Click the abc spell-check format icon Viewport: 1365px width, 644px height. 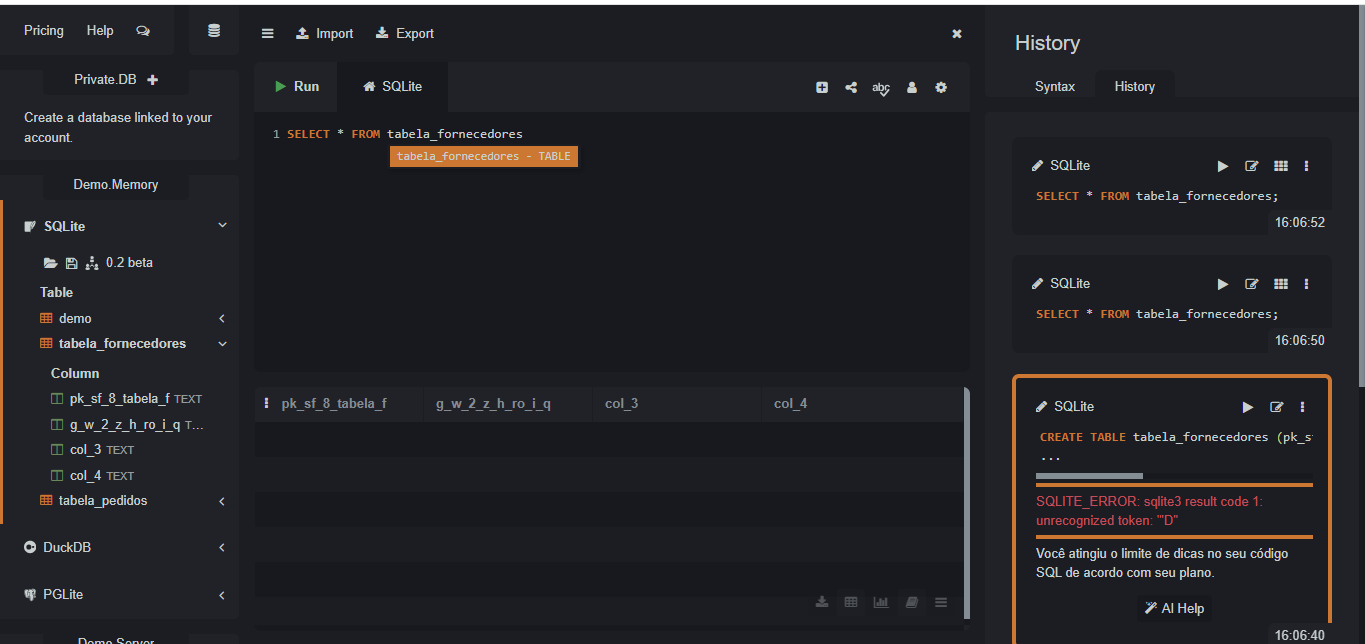click(x=881, y=88)
